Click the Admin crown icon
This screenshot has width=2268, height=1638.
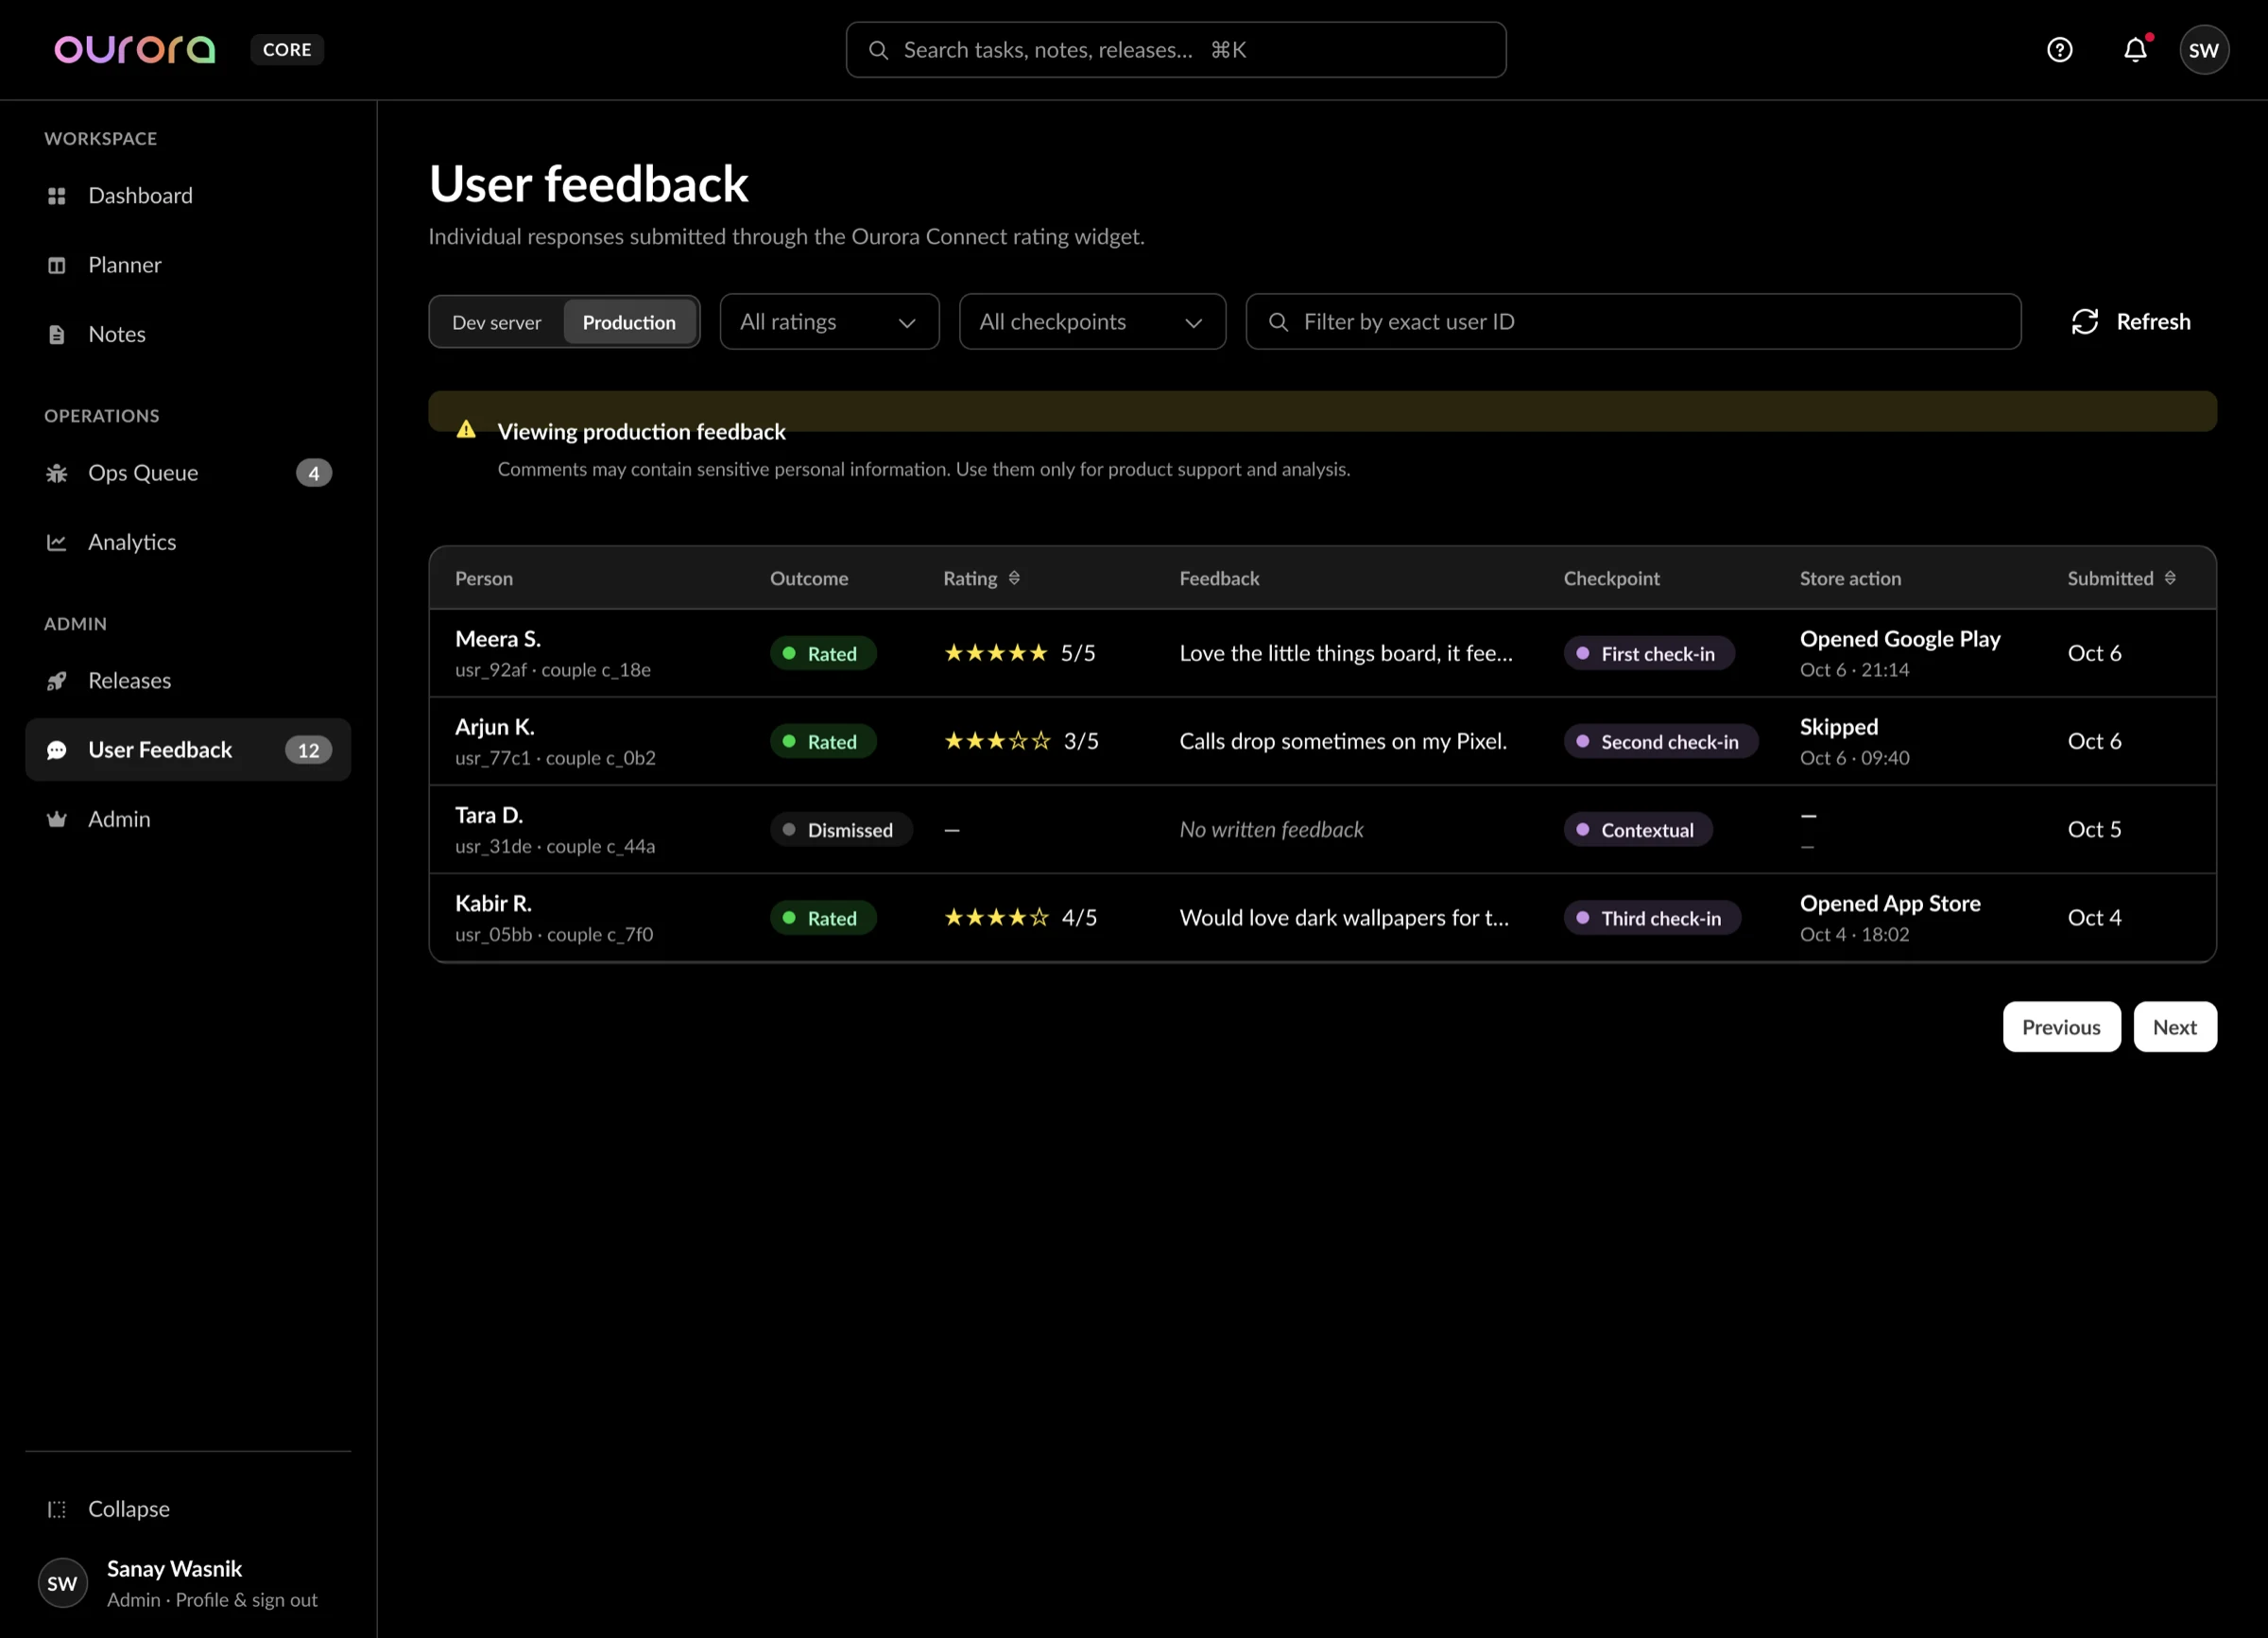coord(57,819)
